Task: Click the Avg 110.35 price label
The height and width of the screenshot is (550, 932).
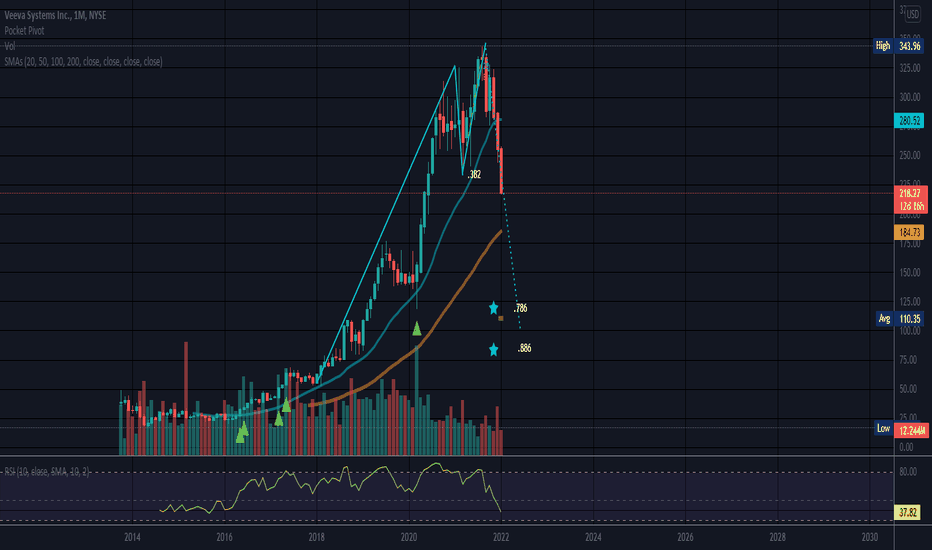Action: [x=900, y=319]
